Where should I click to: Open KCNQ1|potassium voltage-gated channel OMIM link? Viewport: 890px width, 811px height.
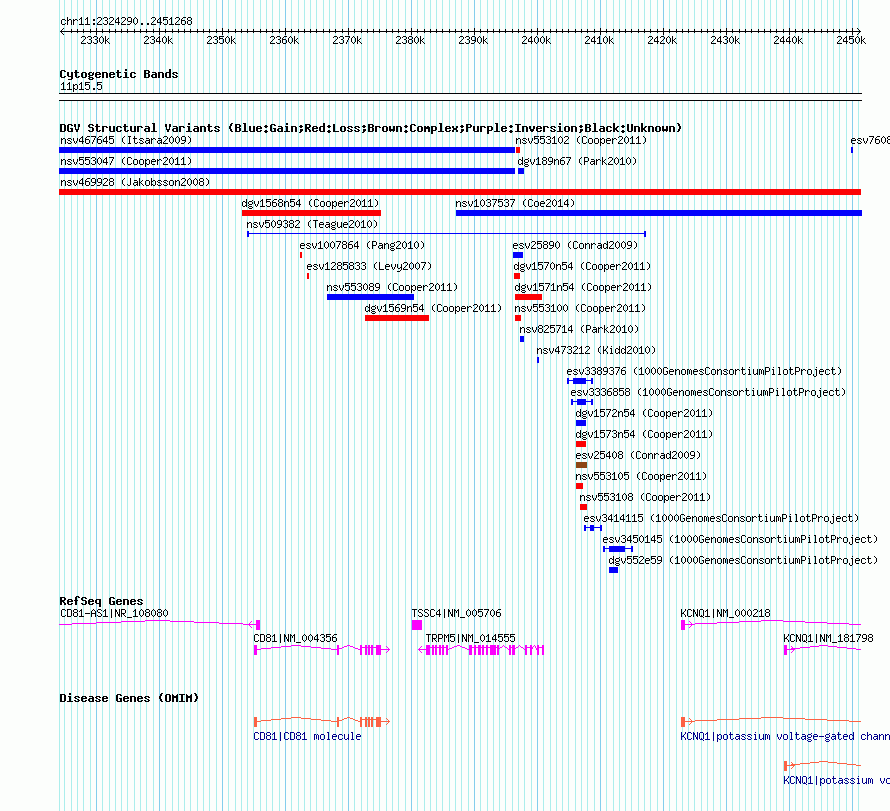[784, 736]
